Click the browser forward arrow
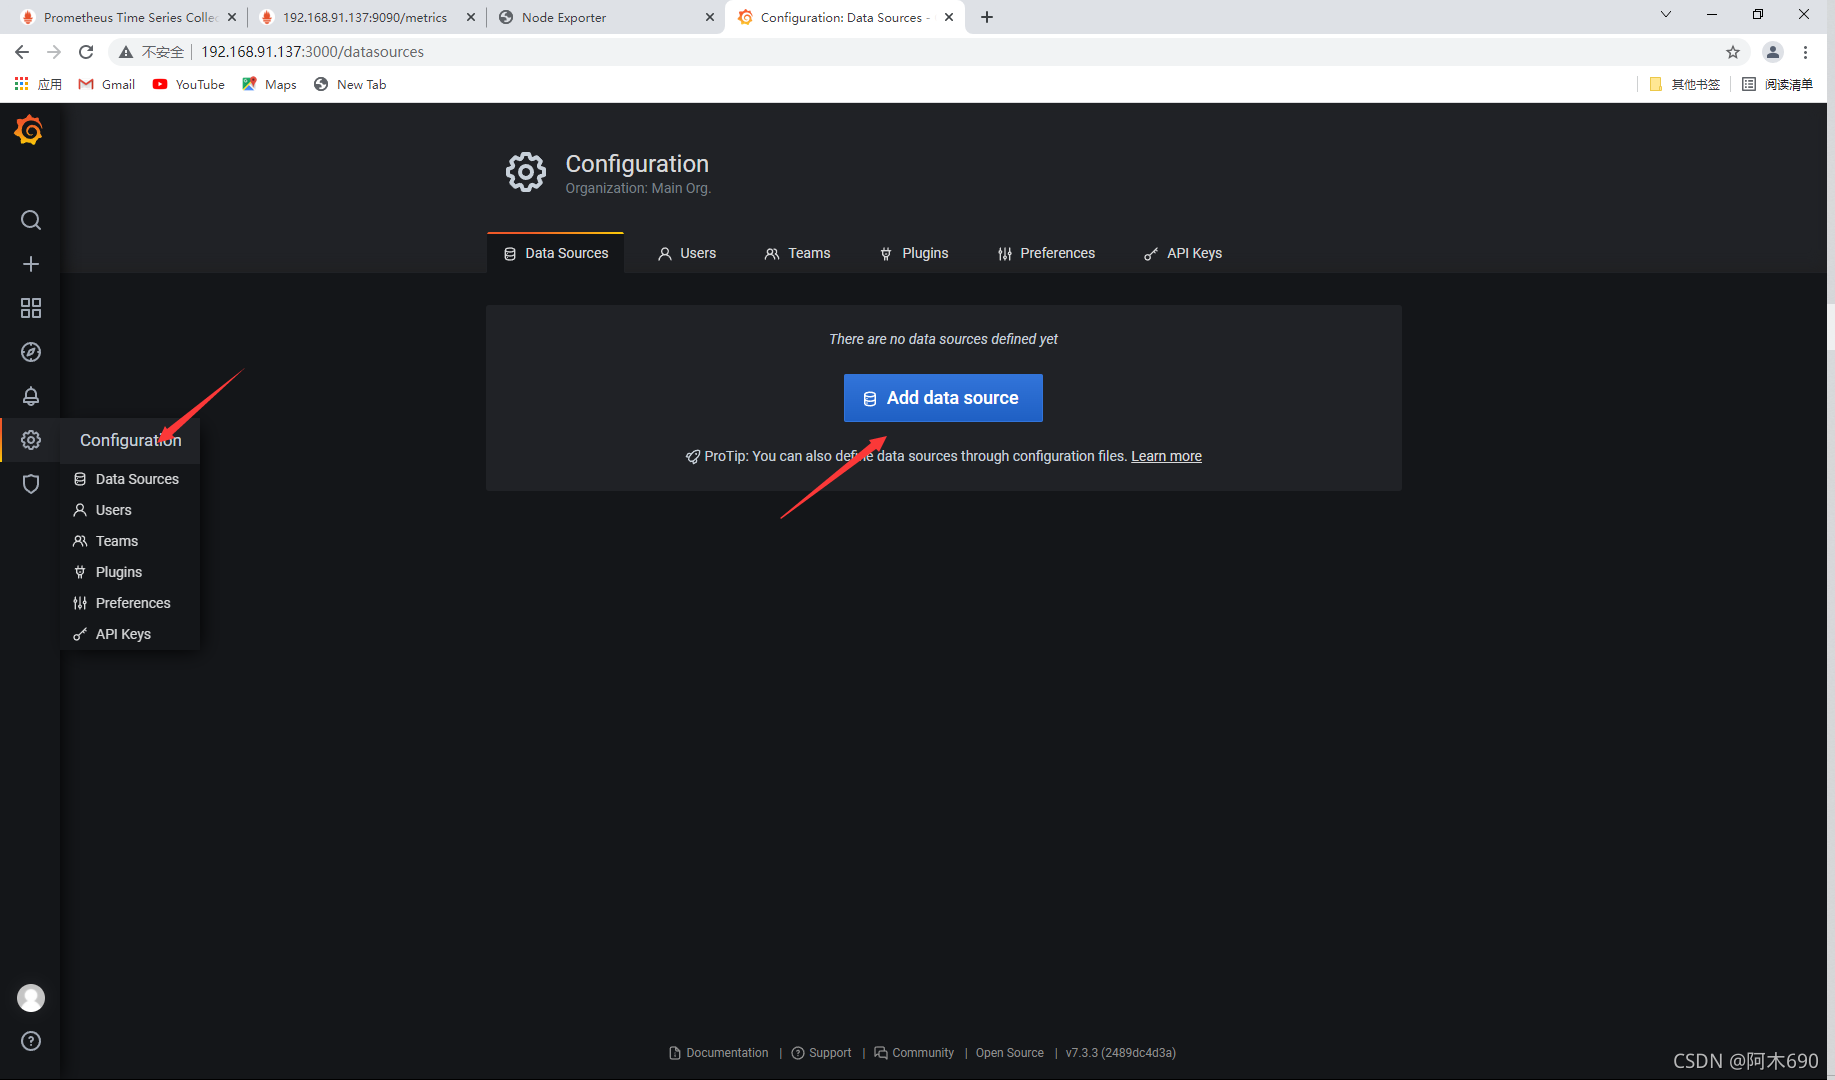This screenshot has width=1835, height=1080. pos(54,52)
